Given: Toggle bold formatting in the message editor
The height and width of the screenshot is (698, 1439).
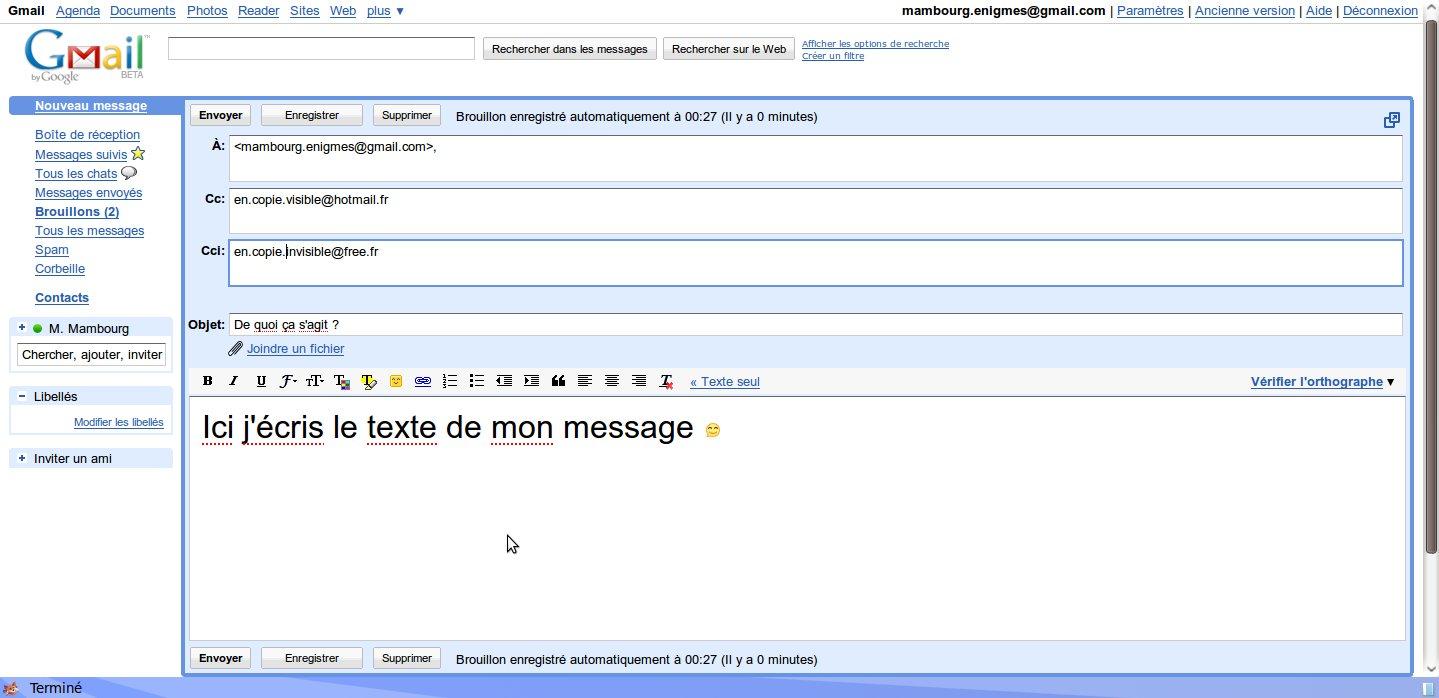Looking at the screenshot, I should pos(207,381).
